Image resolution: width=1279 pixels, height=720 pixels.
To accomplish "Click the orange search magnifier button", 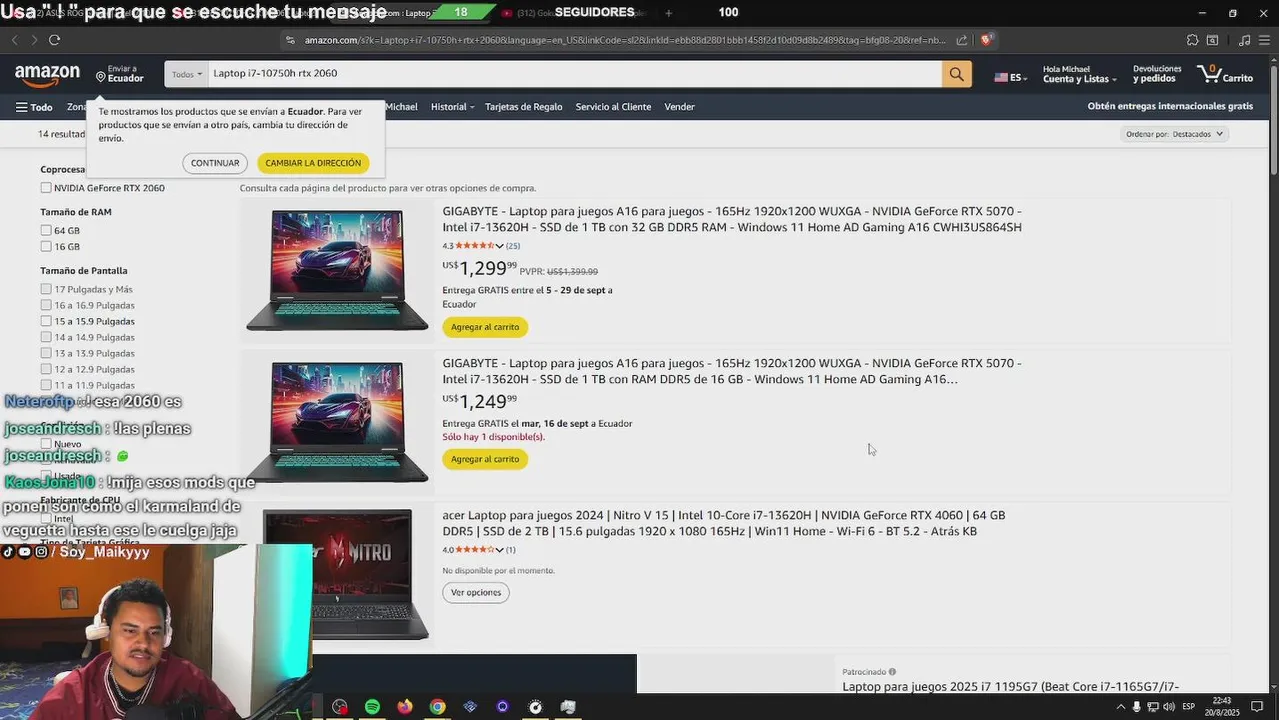I will (x=956, y=74).
